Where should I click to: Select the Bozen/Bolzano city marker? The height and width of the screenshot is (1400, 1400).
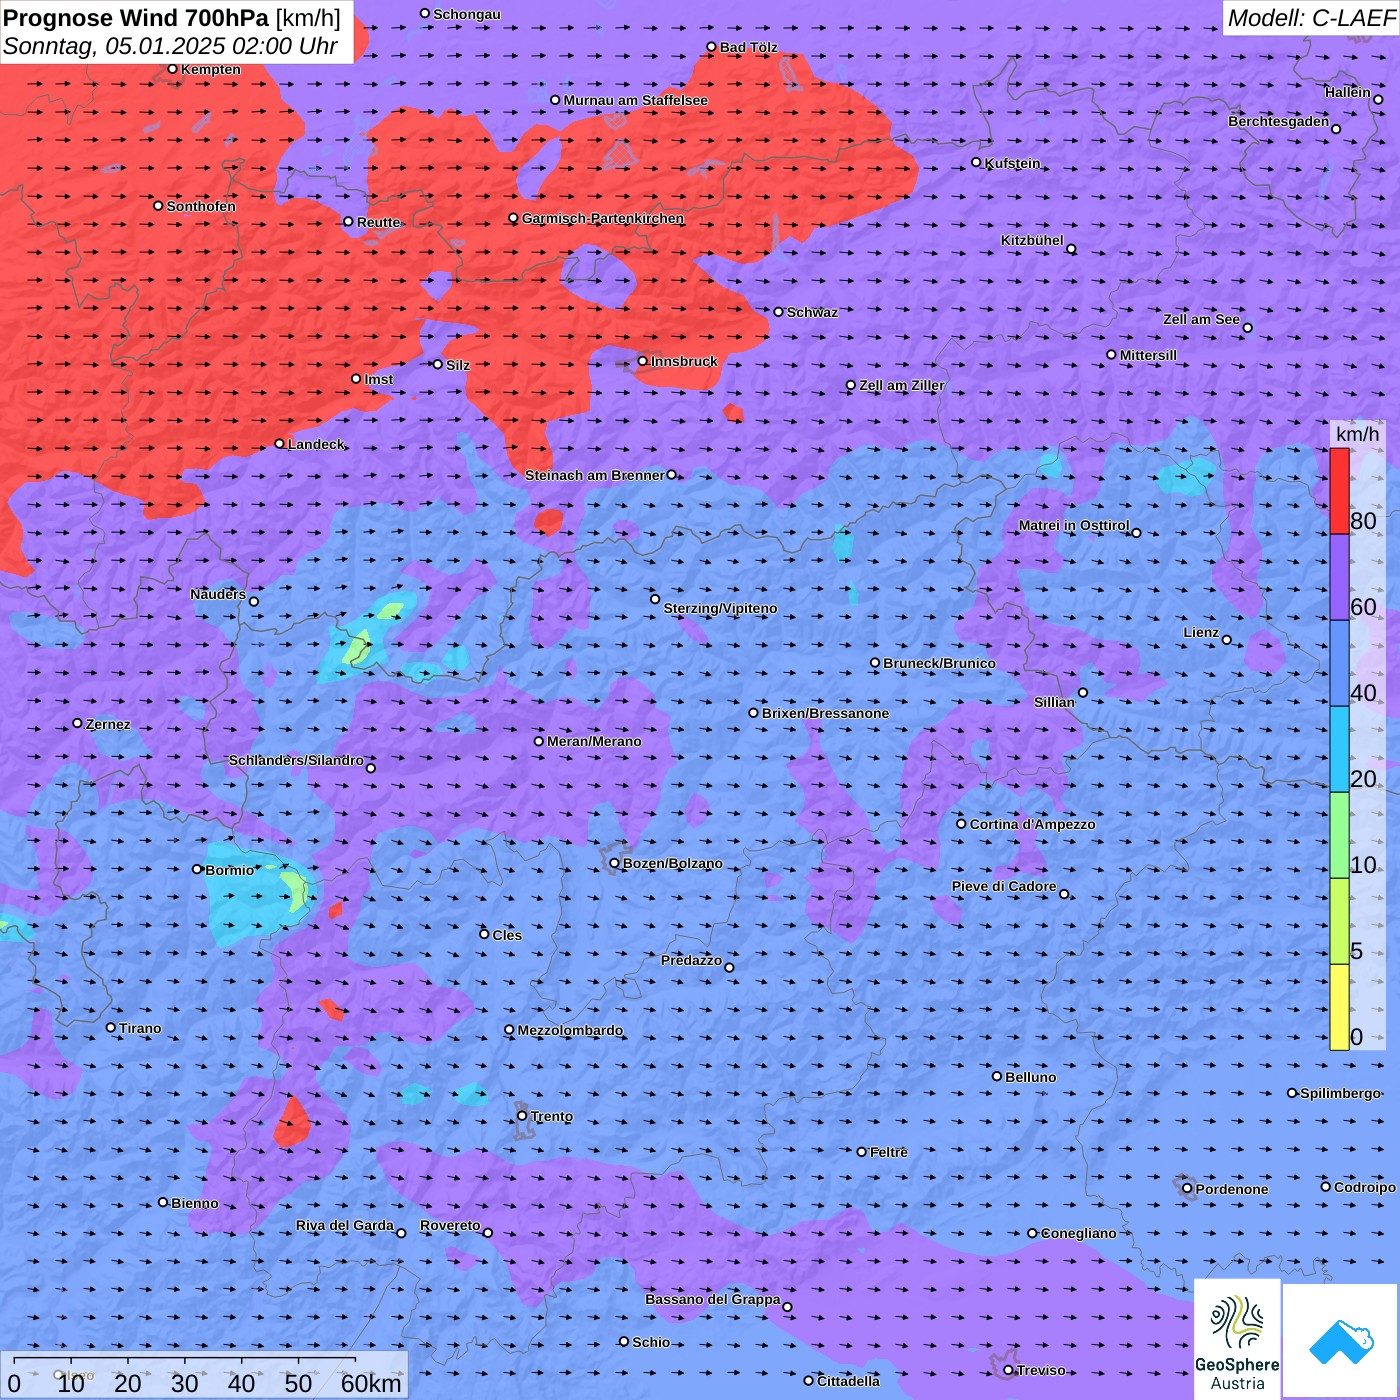click(x=615, y=863)
